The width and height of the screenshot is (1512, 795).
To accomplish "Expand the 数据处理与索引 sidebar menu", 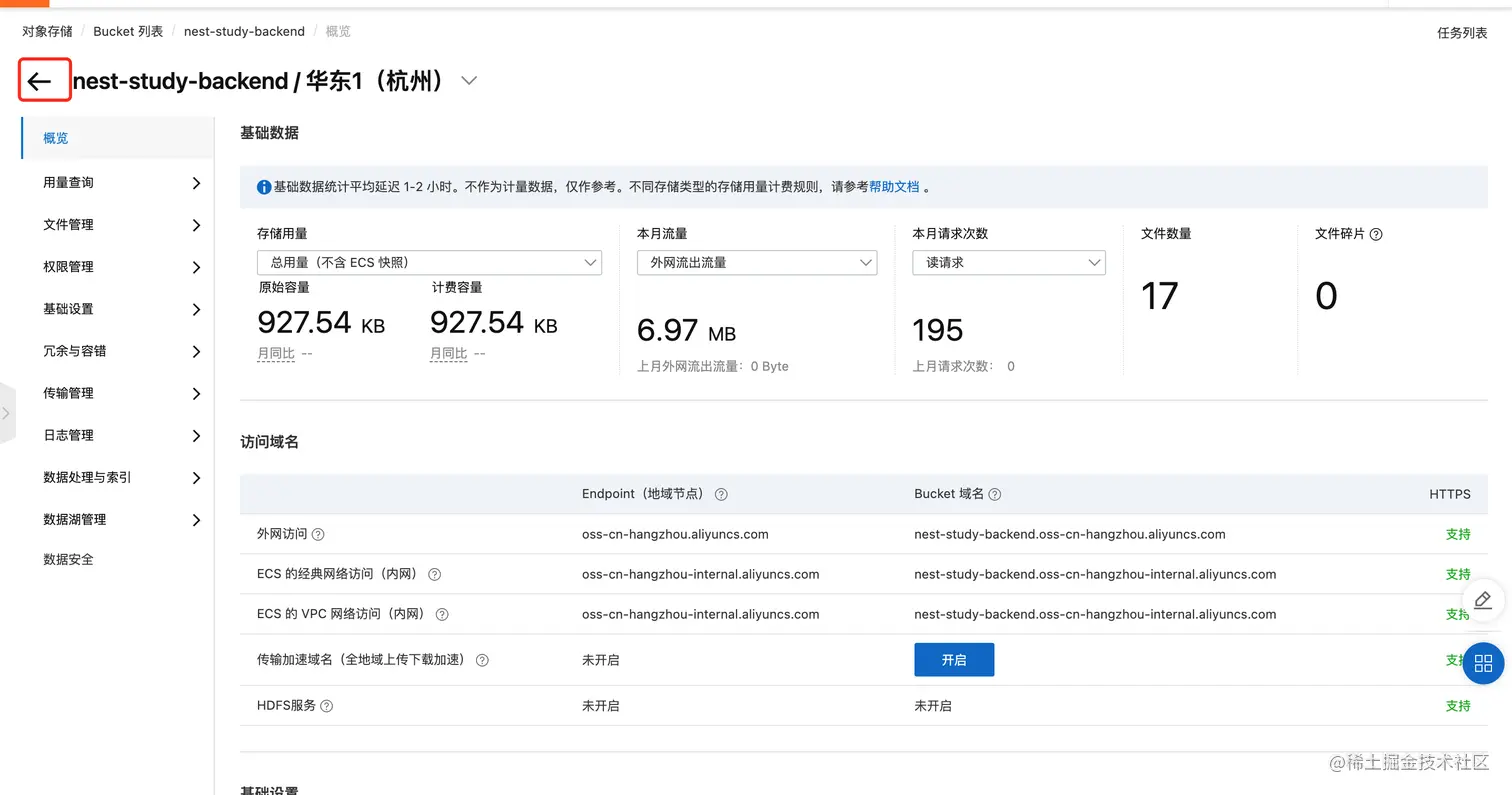I will coord(118,477).
